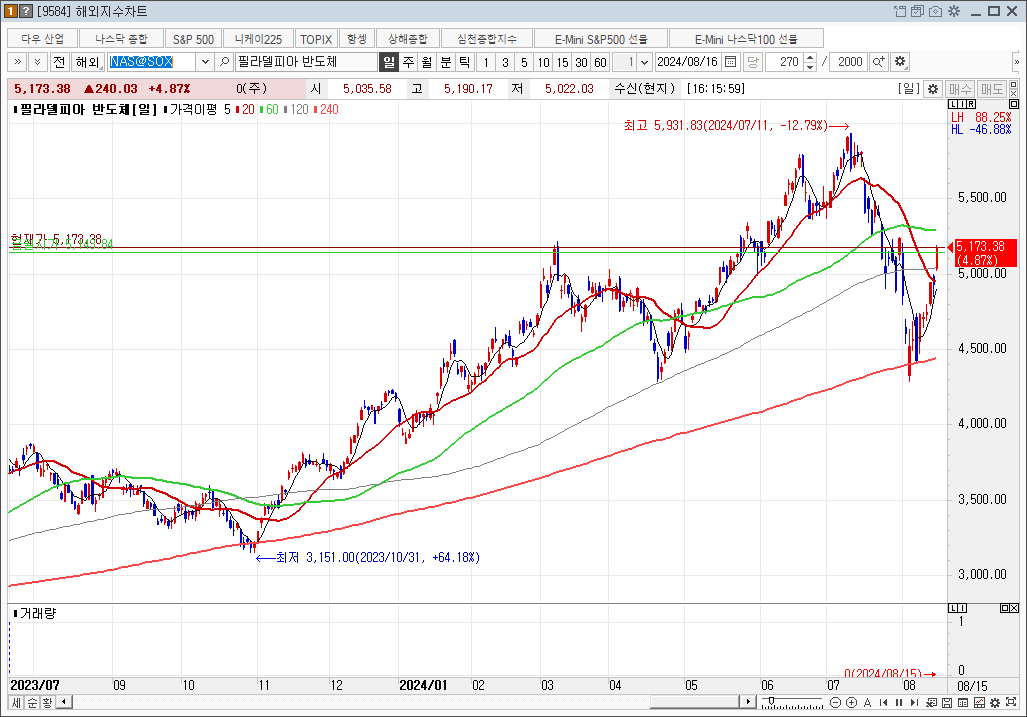Click the gear icon beside the 매수 button
Viewport: 1027px width, 717px height.
pyautogui.click(x=932, y=89)
